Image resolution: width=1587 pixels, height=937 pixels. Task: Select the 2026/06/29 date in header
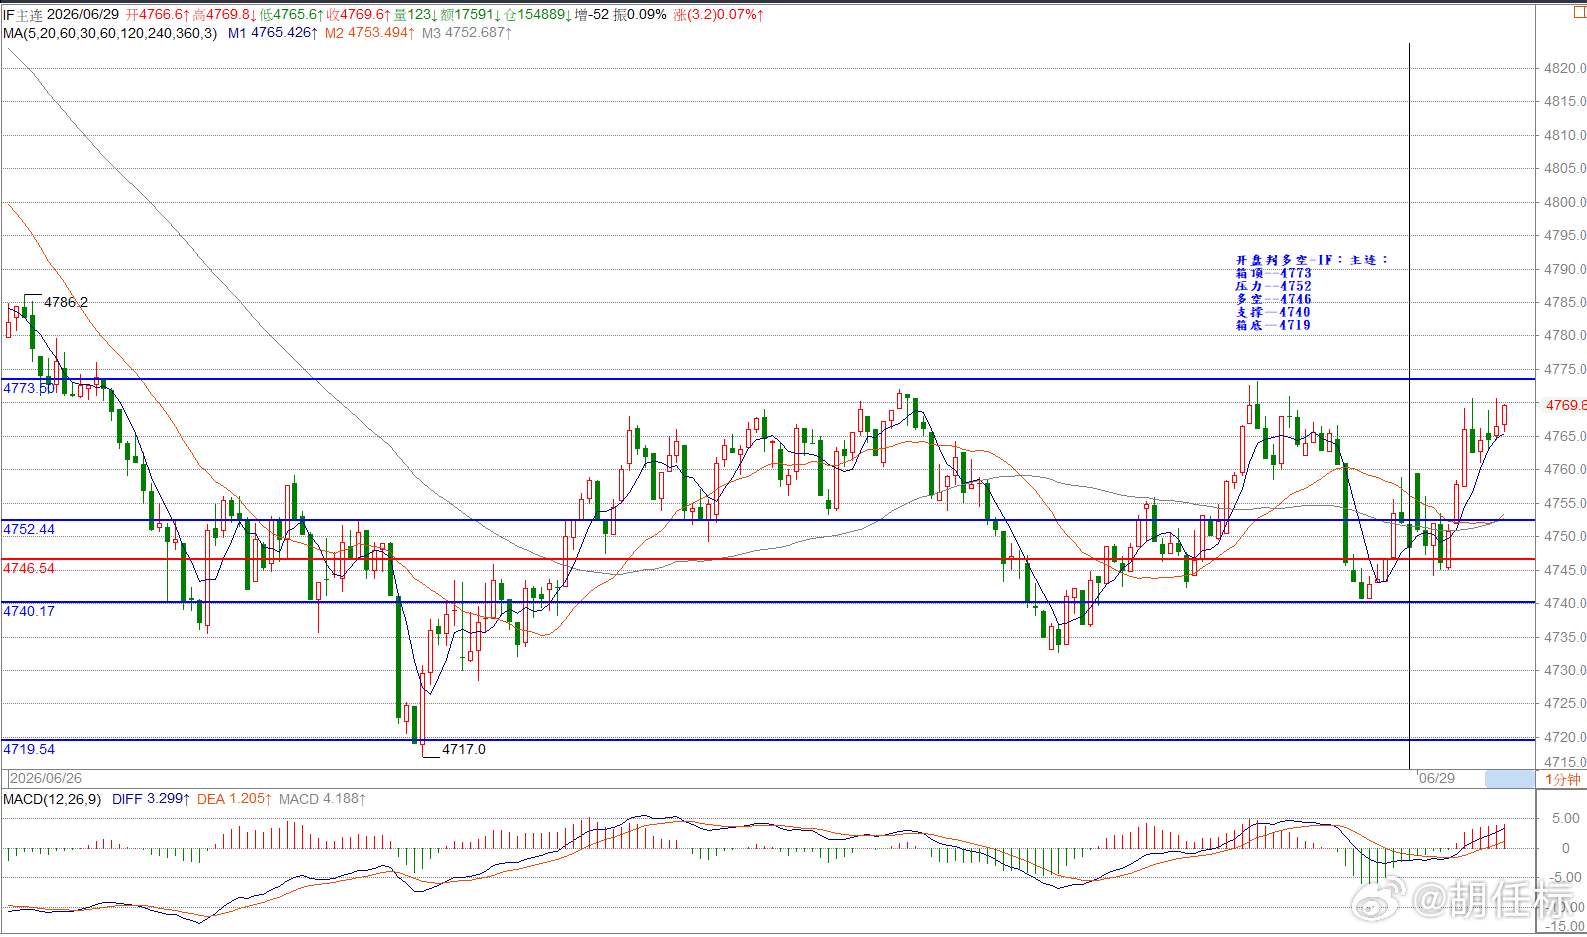pyautogui.click(x=83, y=15)
